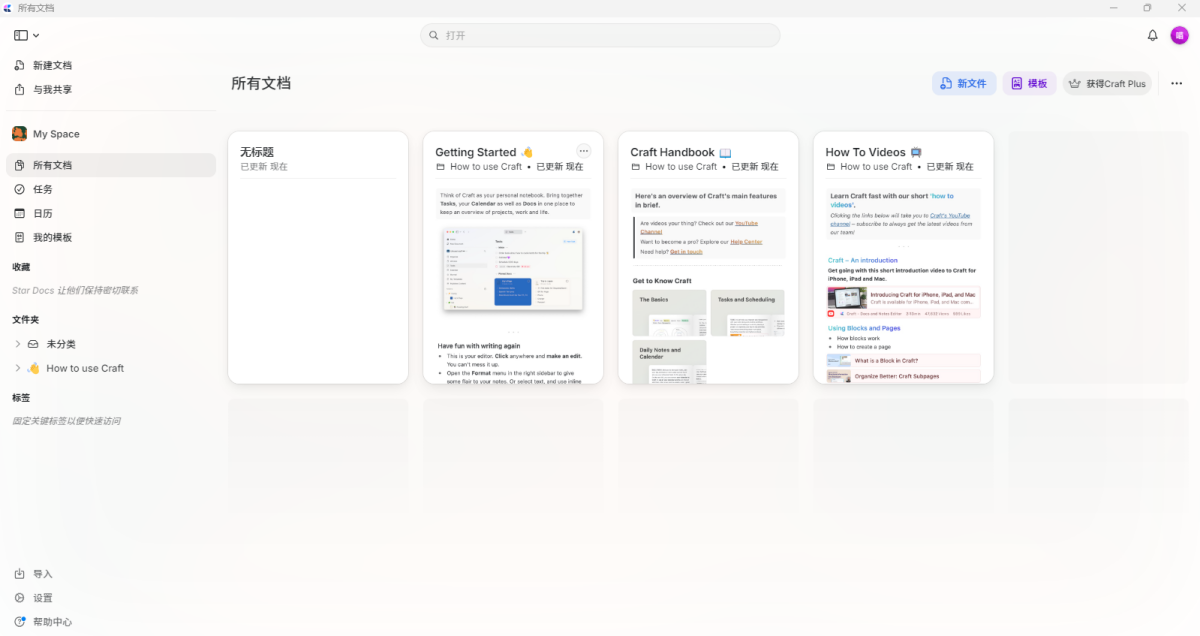Image resolution: width=1200 pixels, height=636 pixels.
Task: Toggle the sidebar layout icon
Action: (21, 35)
